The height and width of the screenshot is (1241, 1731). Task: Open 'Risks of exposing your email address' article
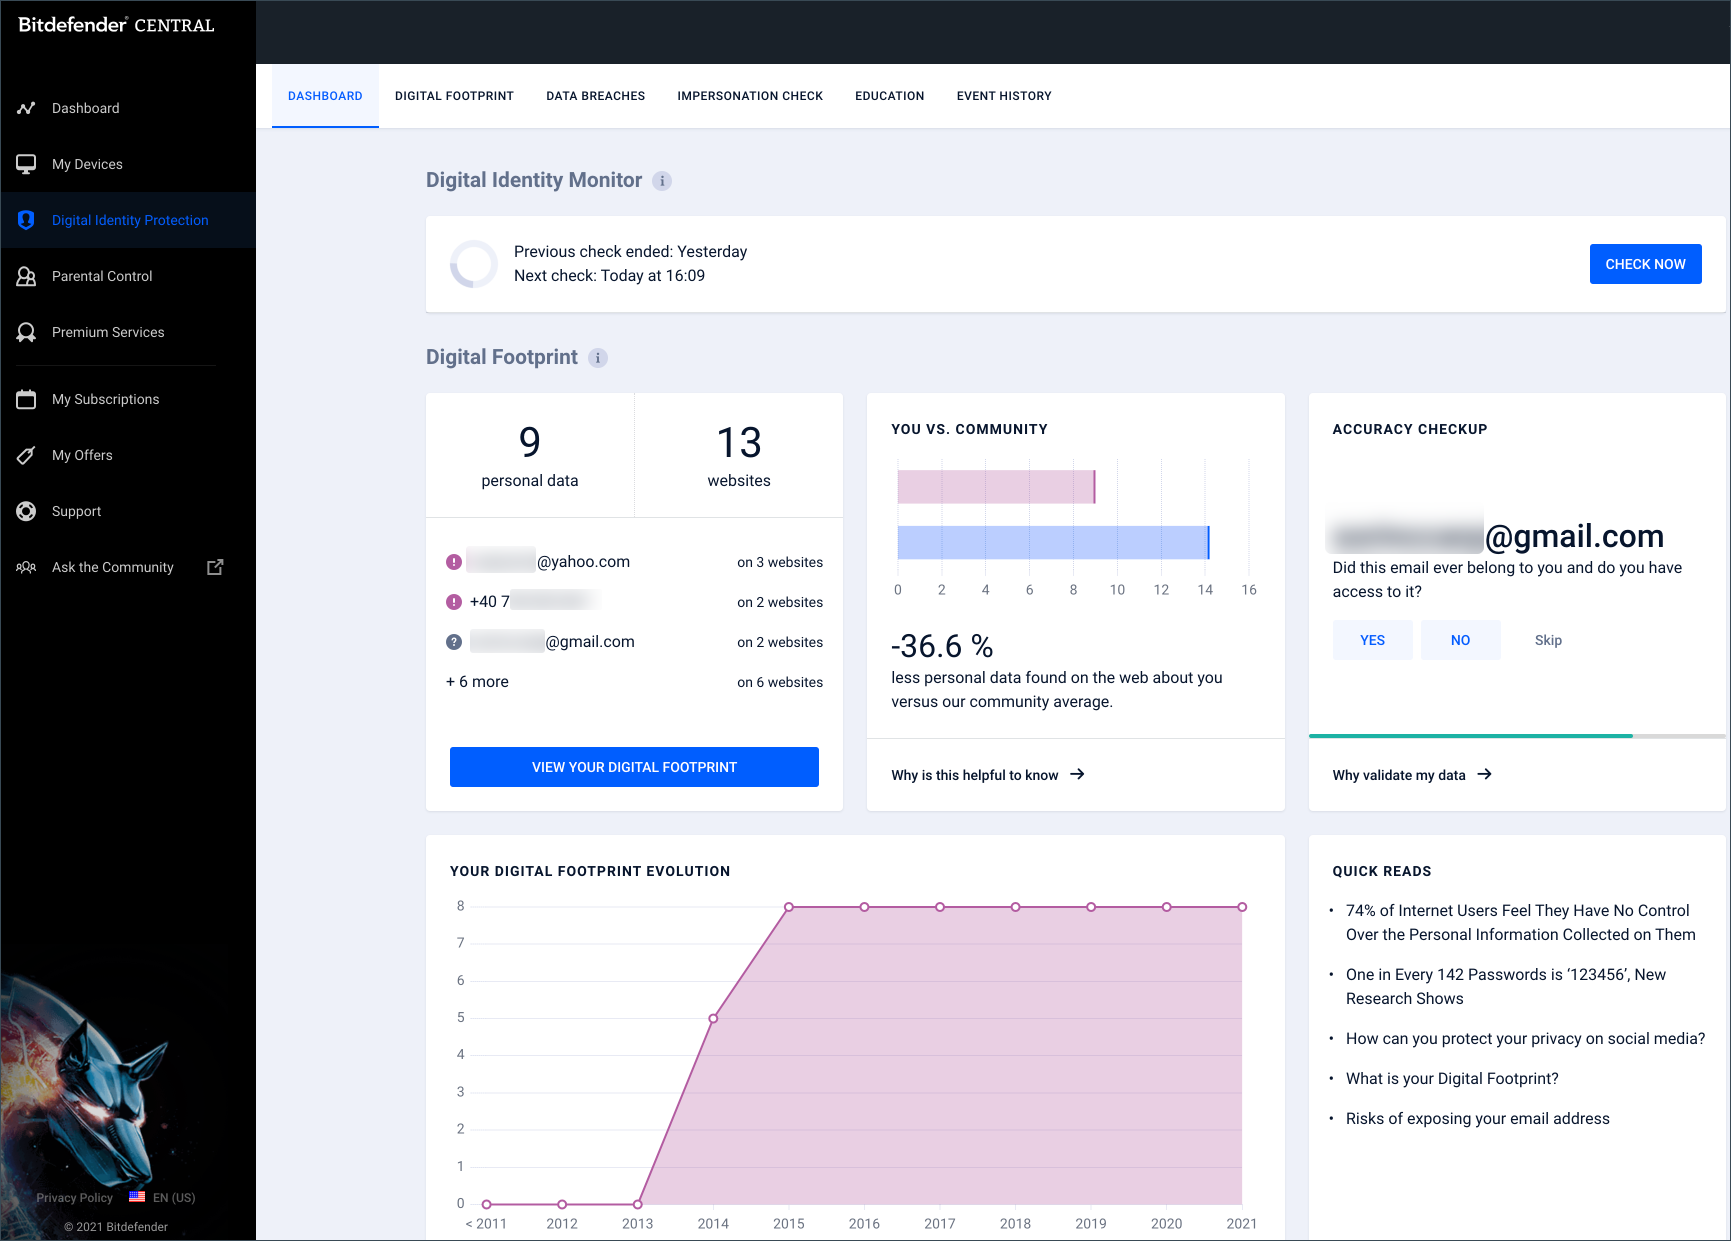(1478, 1119)
